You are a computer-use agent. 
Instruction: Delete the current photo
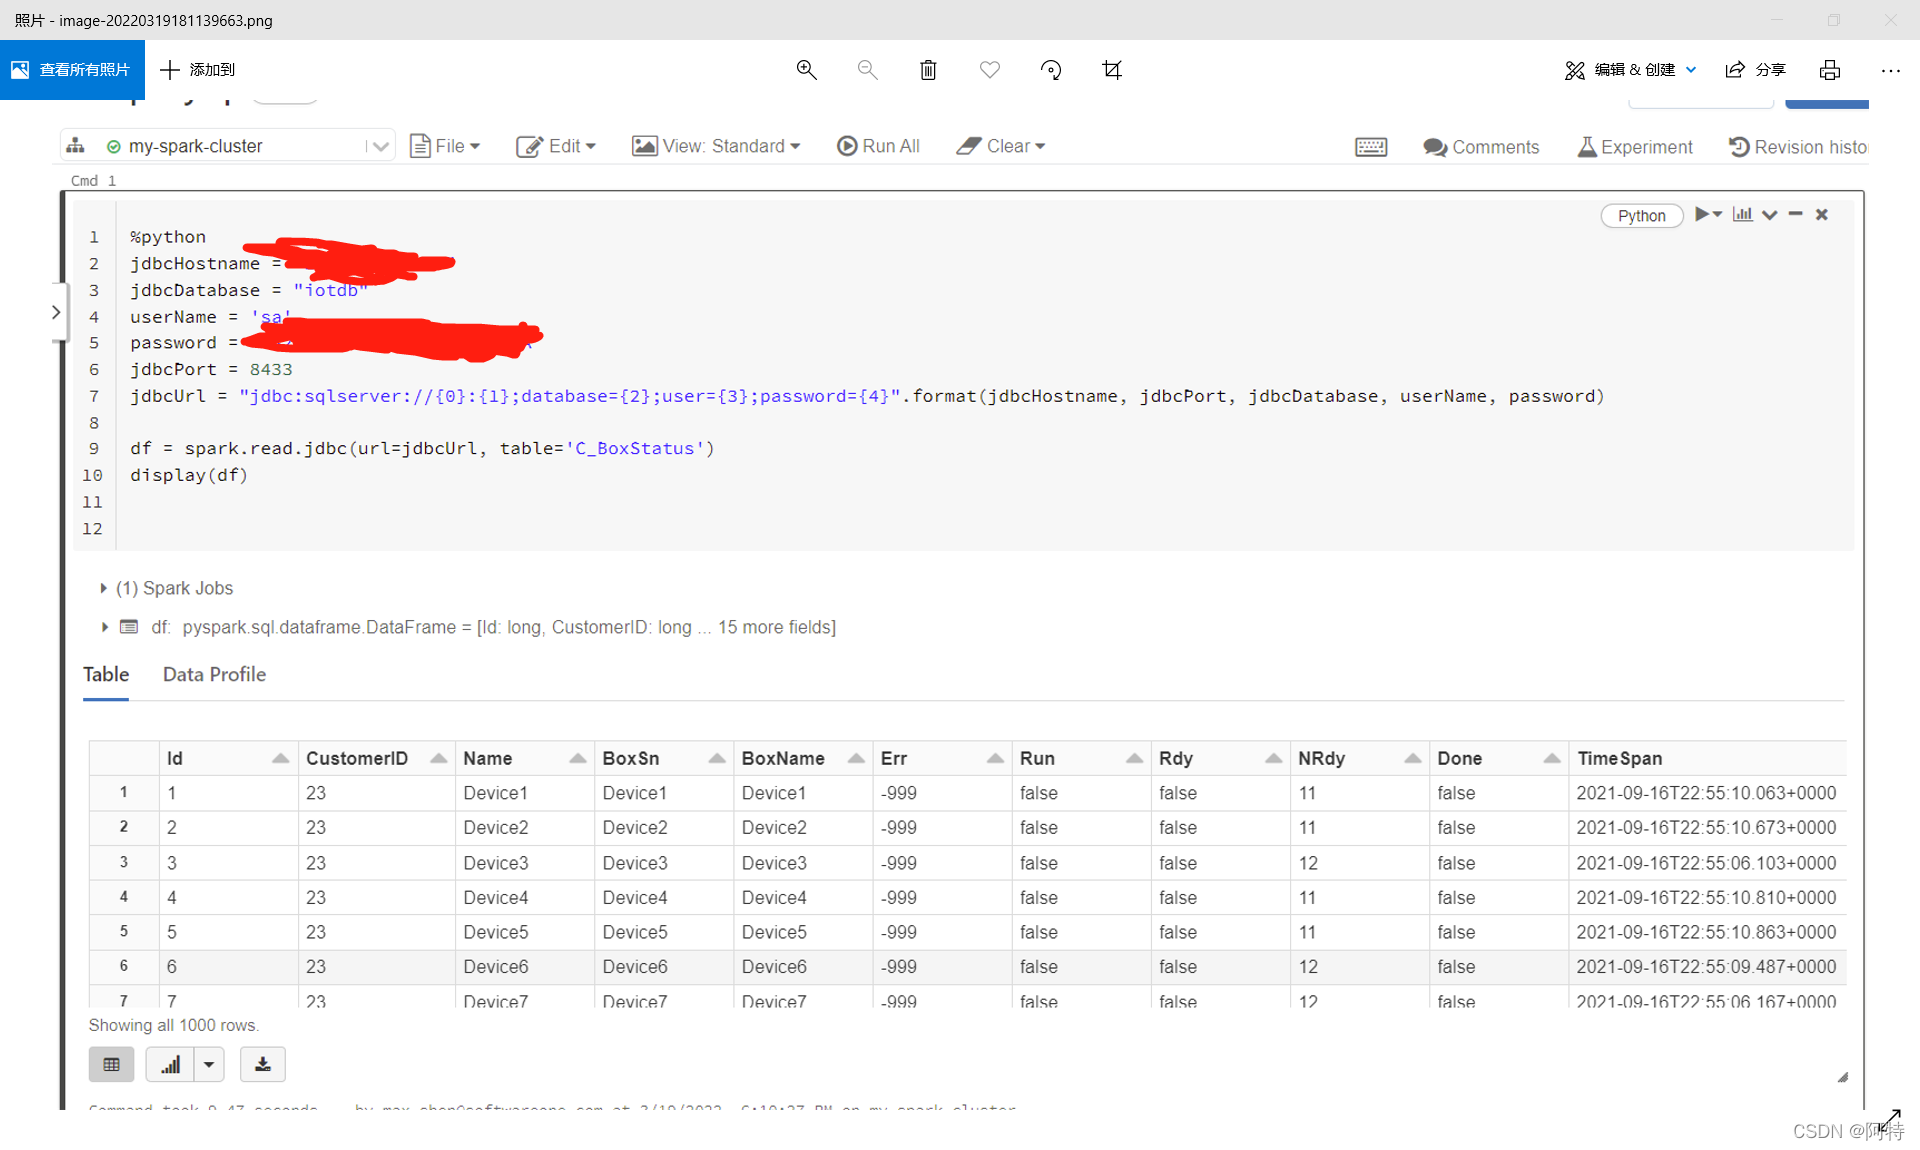pyautogui.click(x=928, y=70)
